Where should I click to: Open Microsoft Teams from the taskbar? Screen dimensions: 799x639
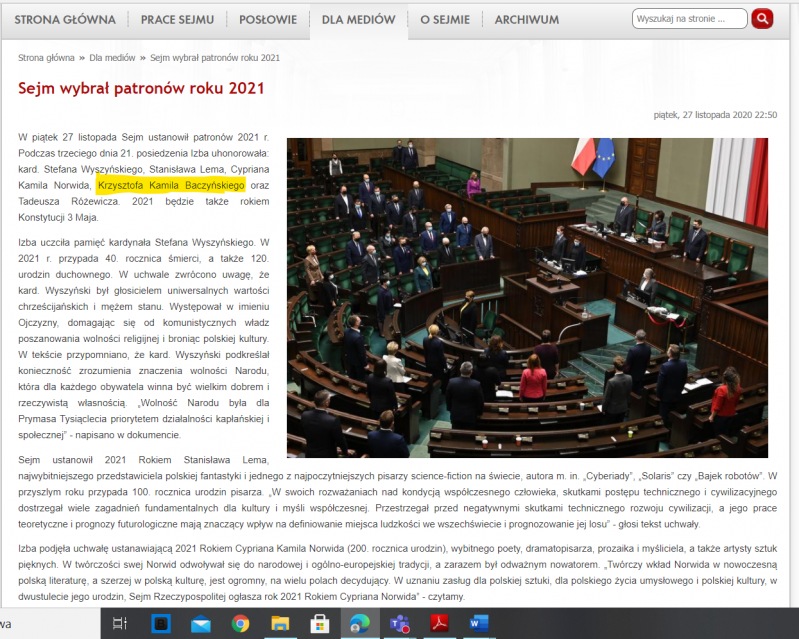tap(400, 623)
